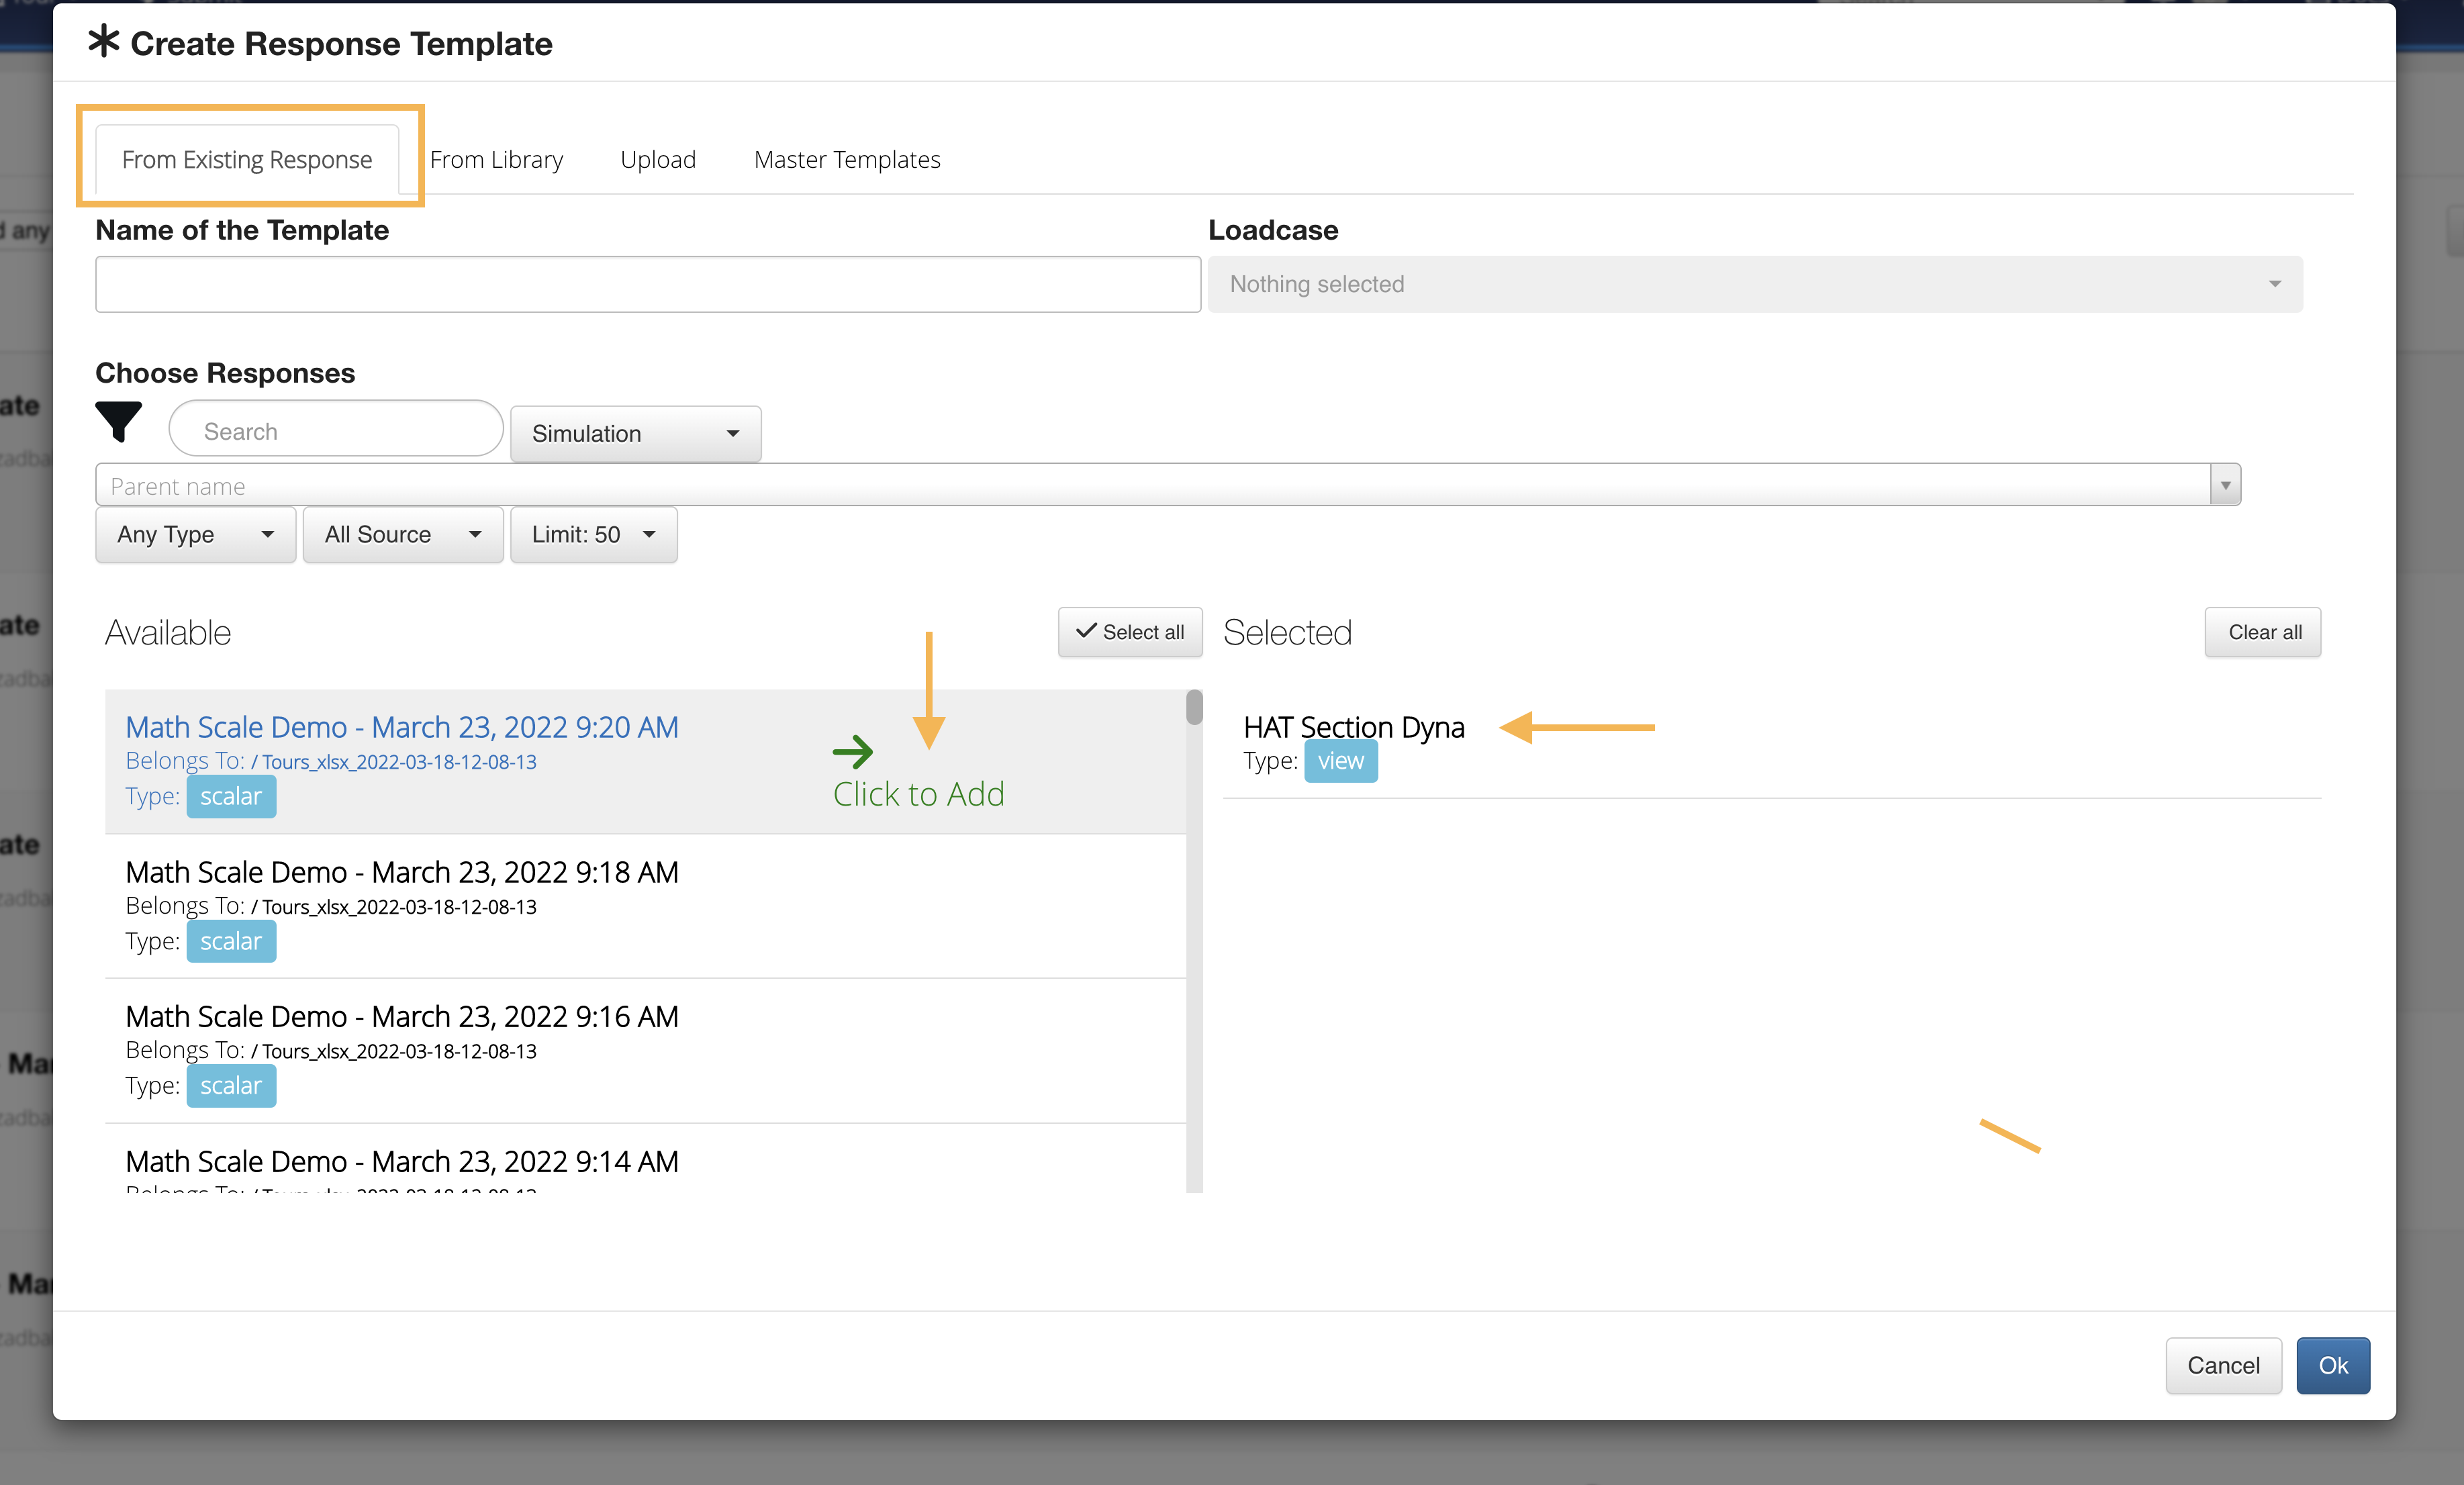This screenshot has height=1485, width=2464.
Task: Click the green Click to Add arrow
Action: (852, 751)
